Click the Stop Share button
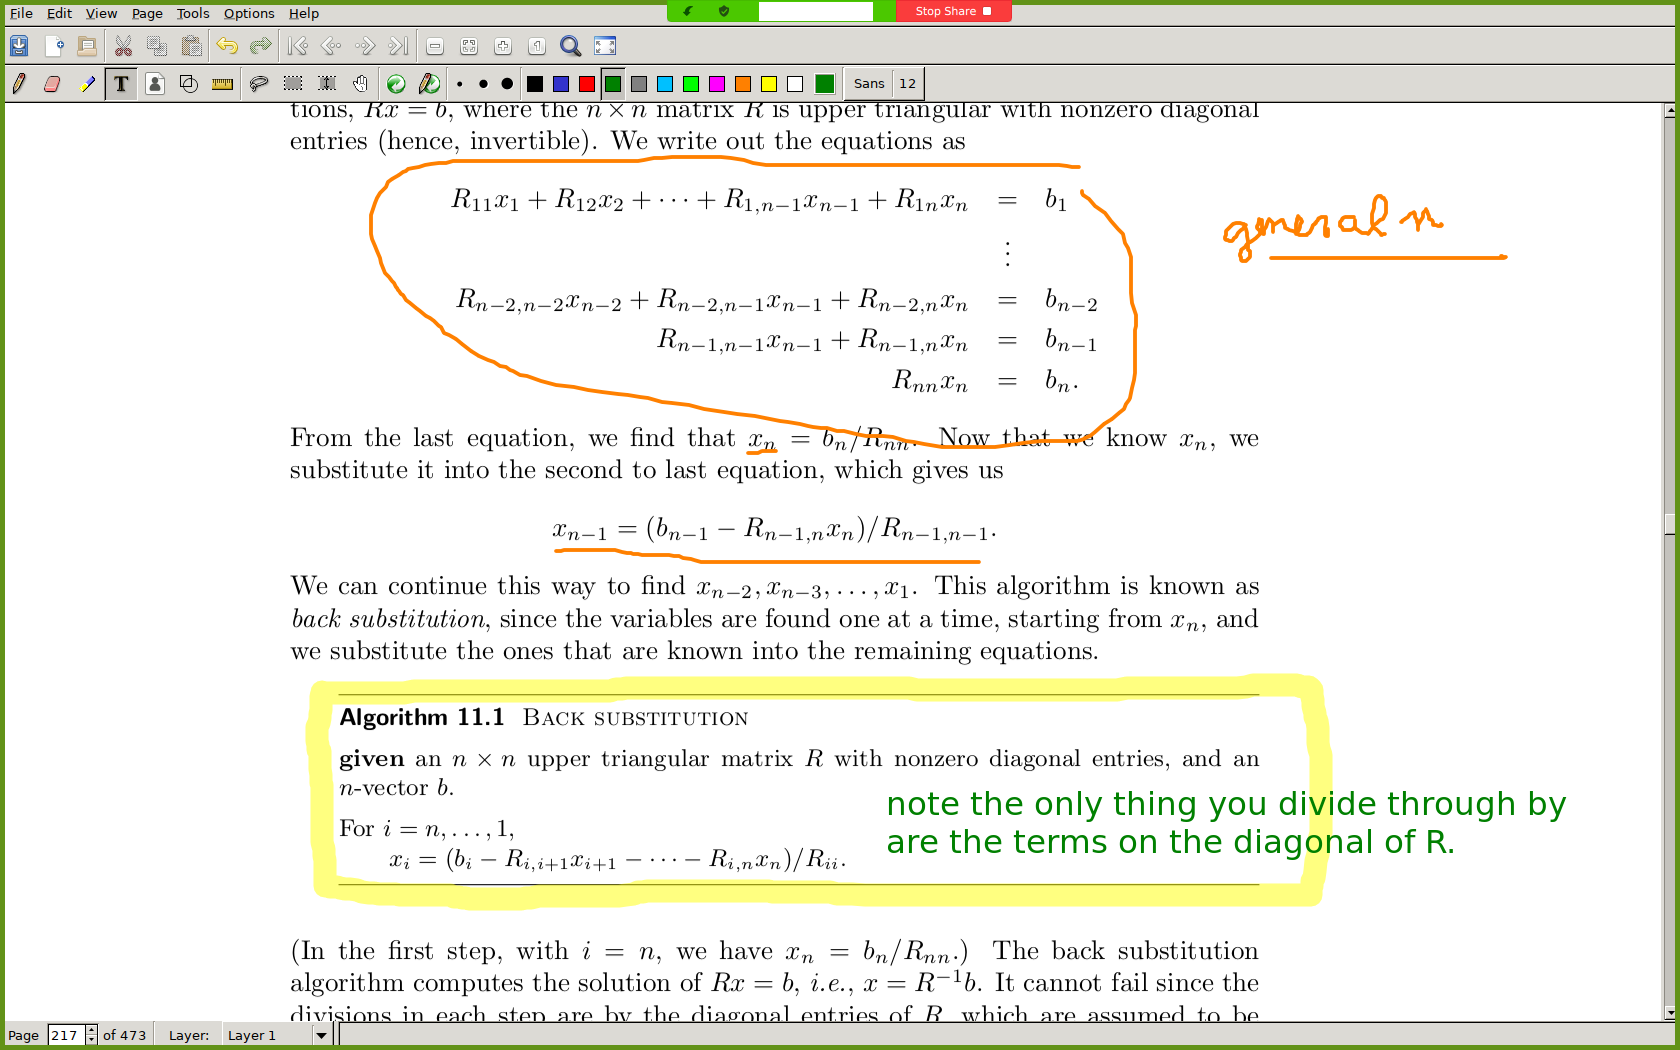 953,11
